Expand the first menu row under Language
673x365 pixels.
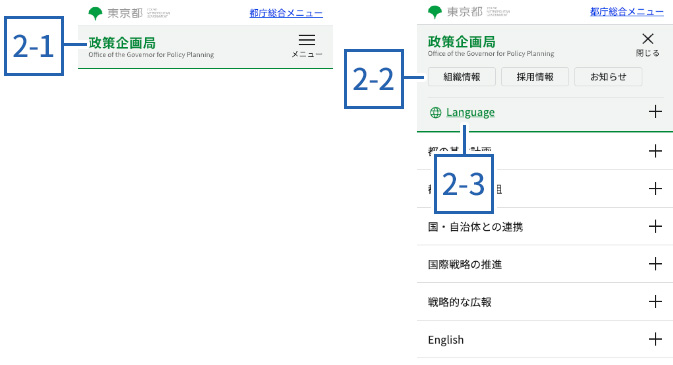(655, 151)
